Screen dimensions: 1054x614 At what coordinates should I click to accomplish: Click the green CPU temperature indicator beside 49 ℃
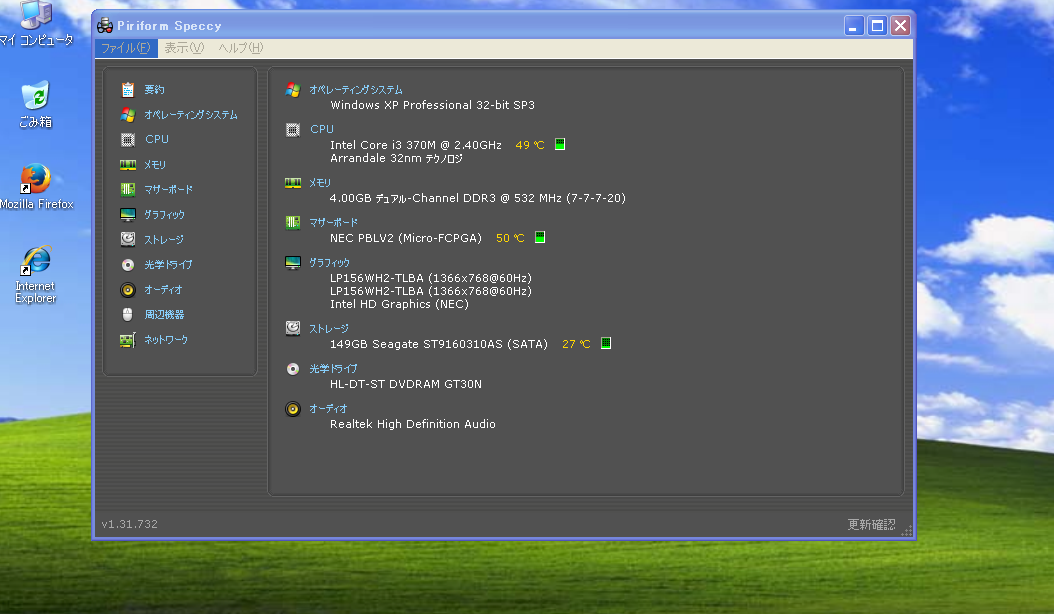[x=560, y=144]
